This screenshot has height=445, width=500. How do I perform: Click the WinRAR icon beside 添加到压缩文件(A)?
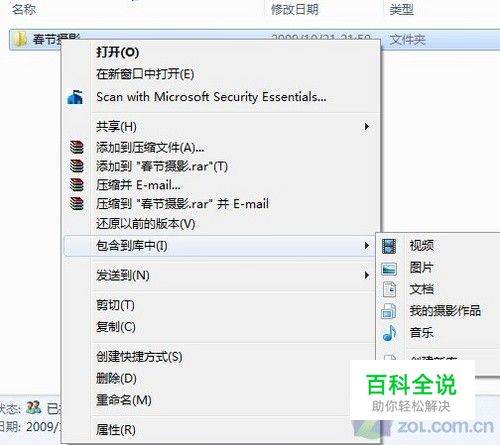coord(77,147)
